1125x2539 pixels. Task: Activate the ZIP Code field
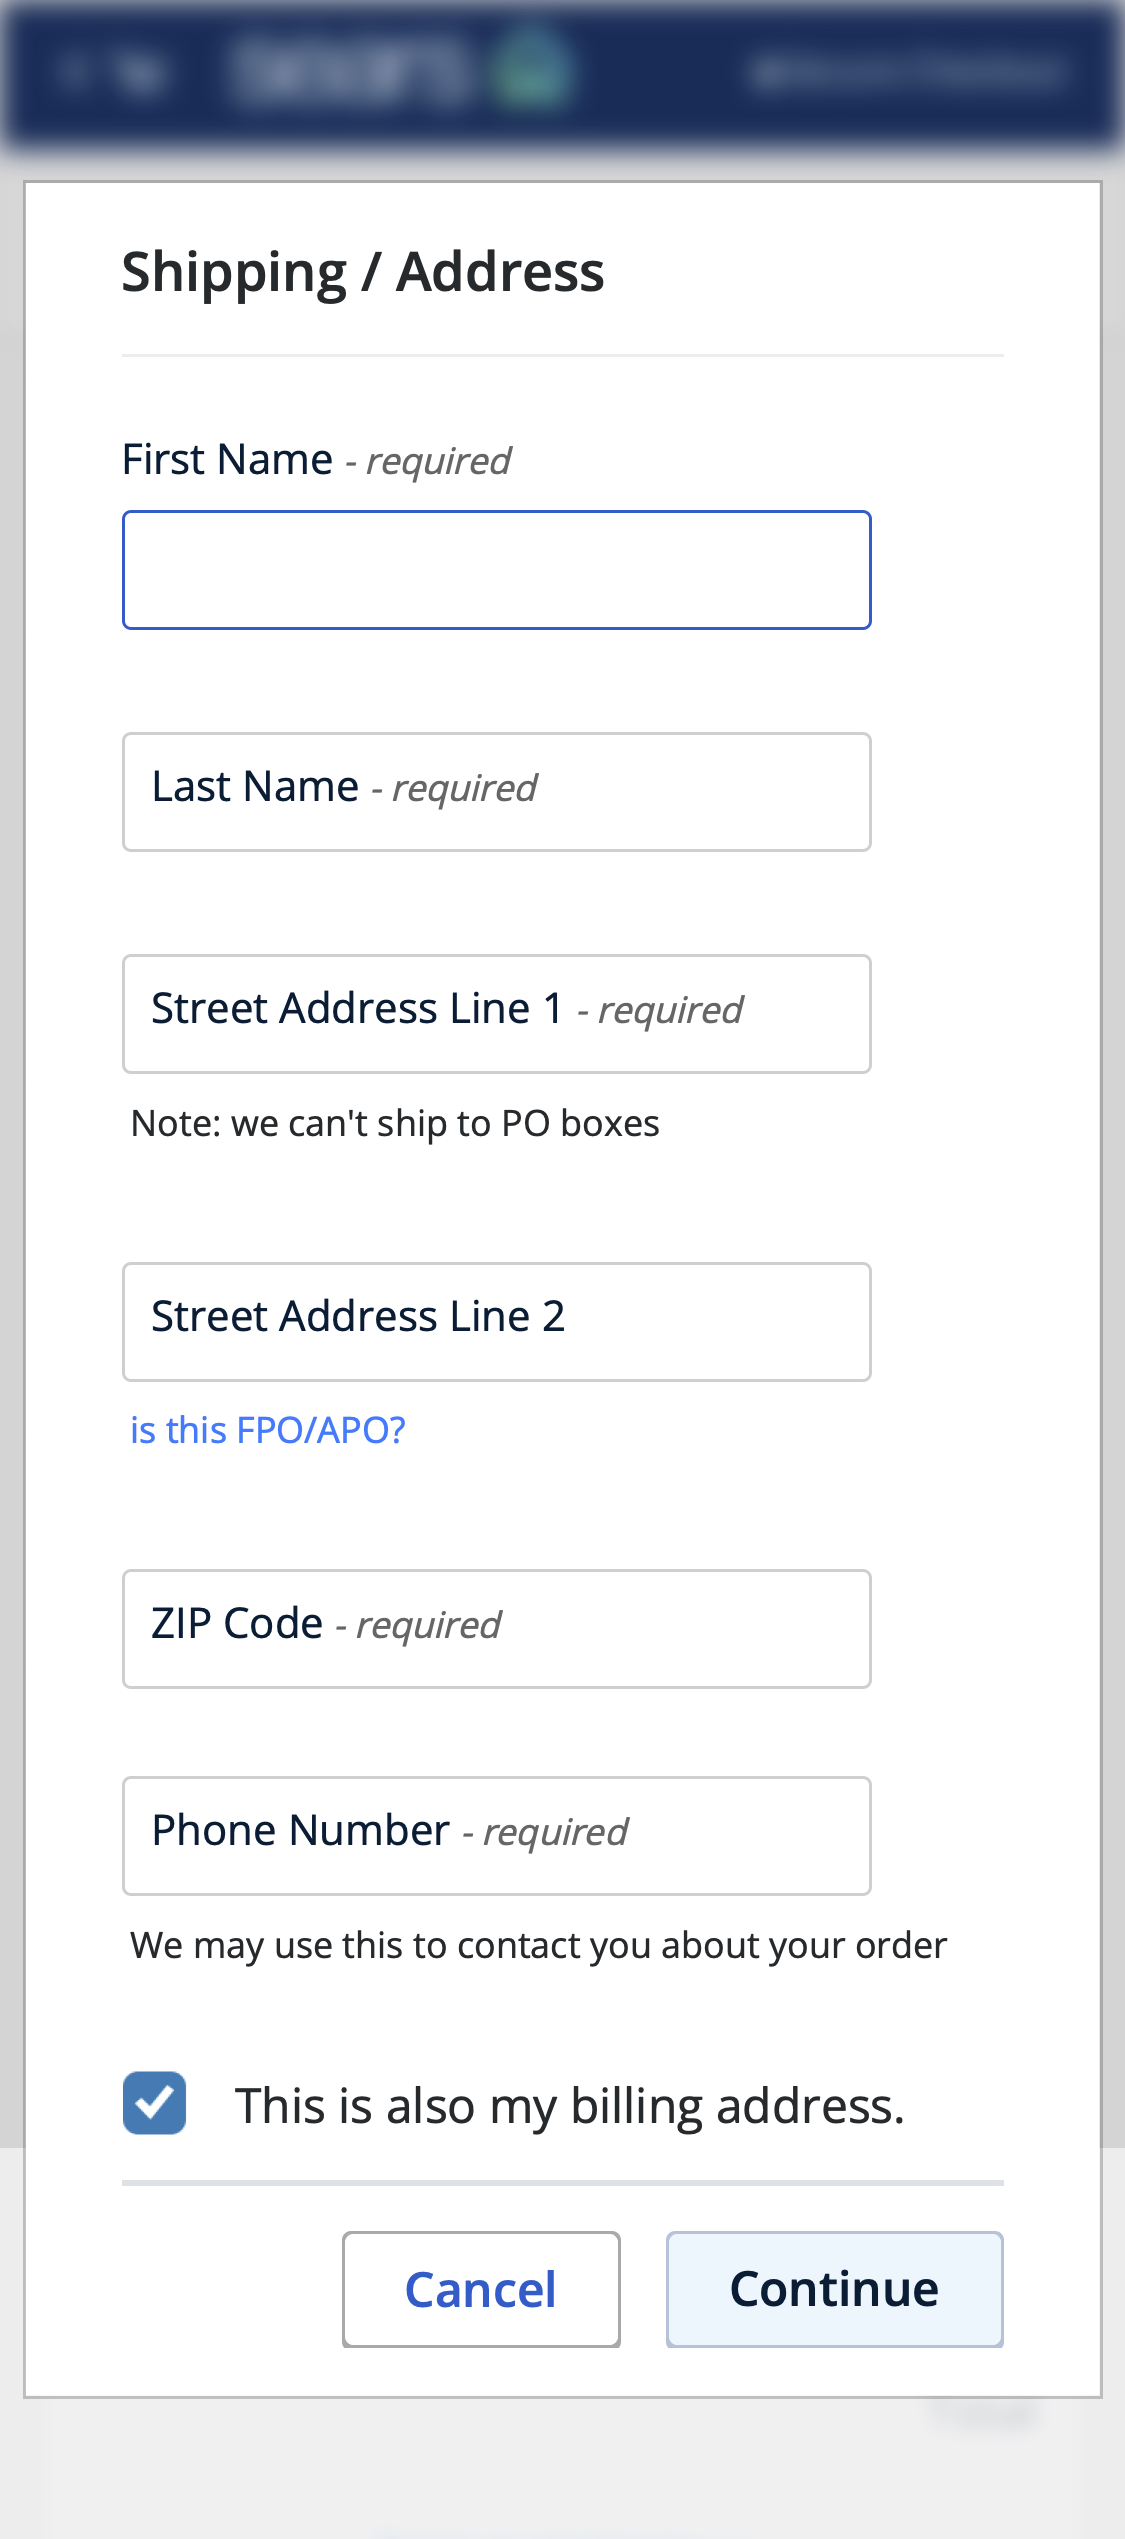(x=496, y=1629)
